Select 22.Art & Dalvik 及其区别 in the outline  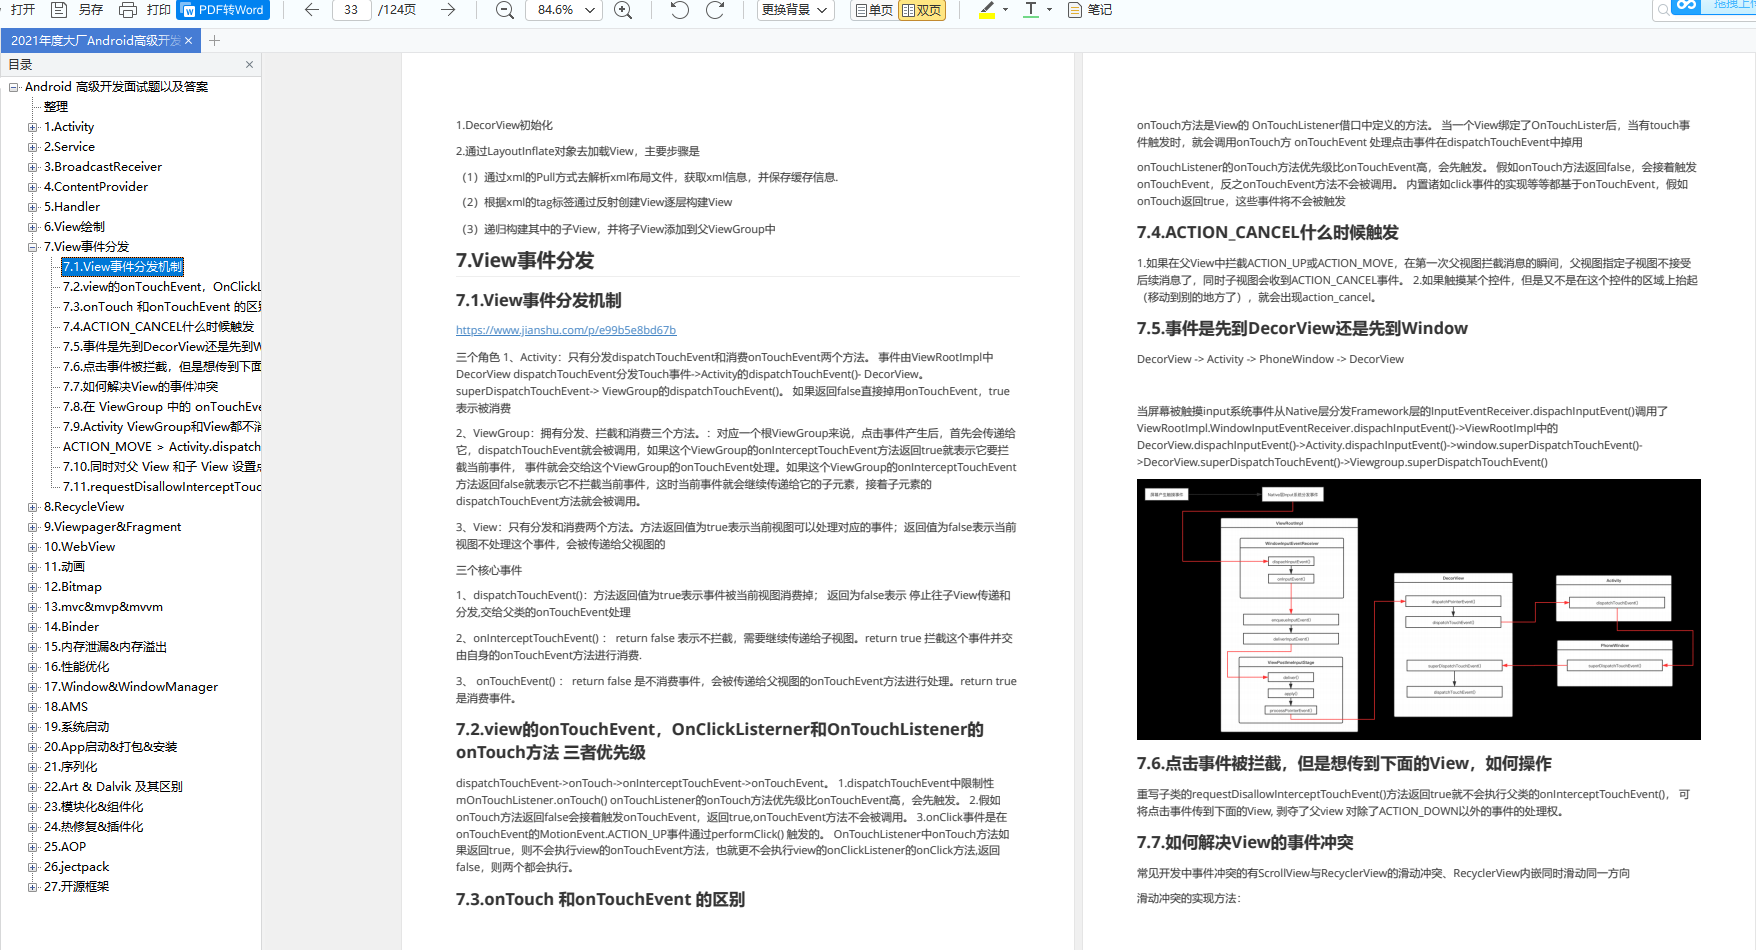pos(113,787)
